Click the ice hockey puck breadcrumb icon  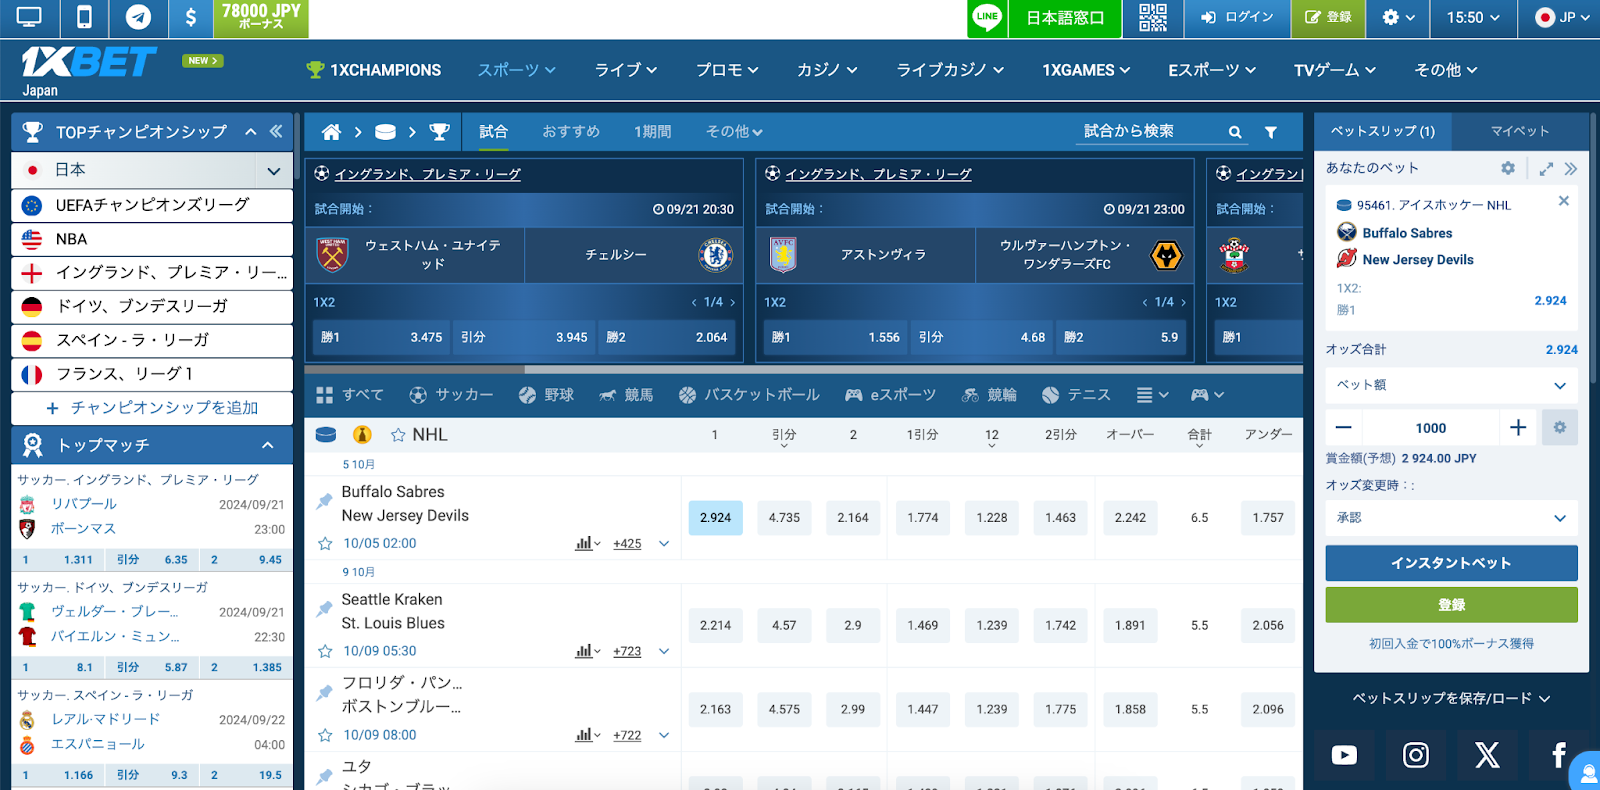pyautogui.click(x=385, y=132)
